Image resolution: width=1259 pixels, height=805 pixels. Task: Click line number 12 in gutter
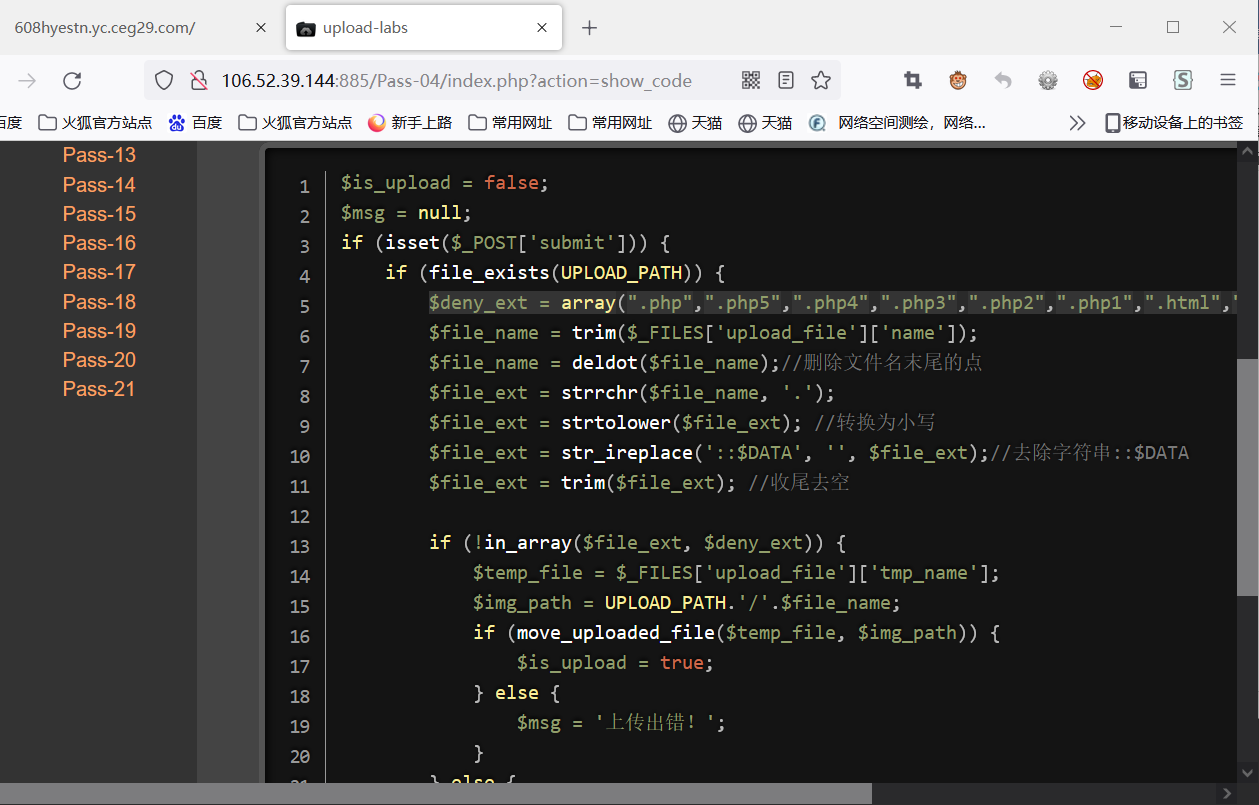pyautogui.click(x=300, y=517)
